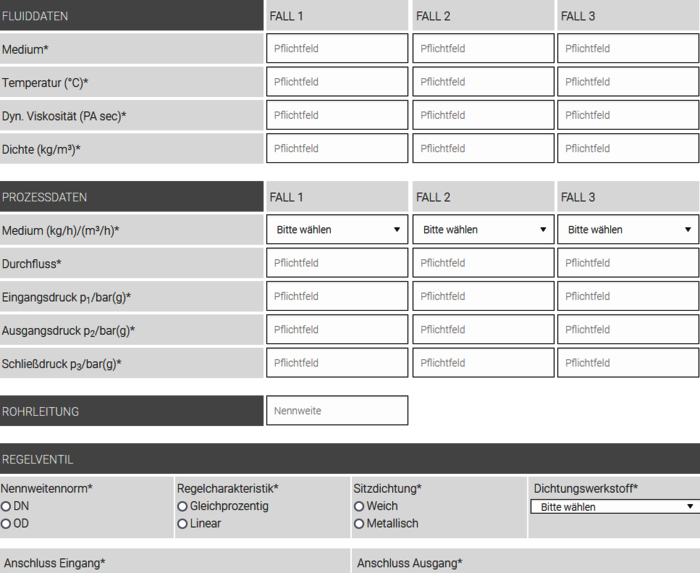Click the Fall 1 Durchfluss field
This screenshot has width=700, height=573.
(337, 263)
